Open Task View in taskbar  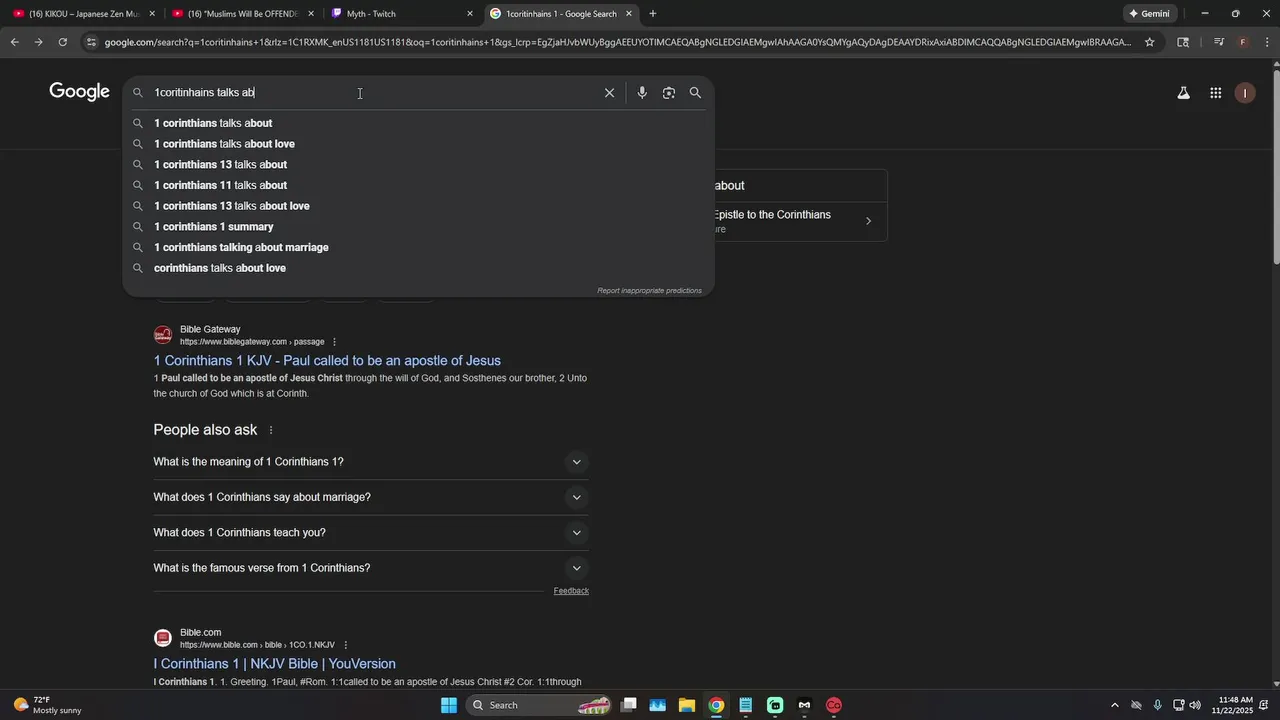tap(629, 705)
